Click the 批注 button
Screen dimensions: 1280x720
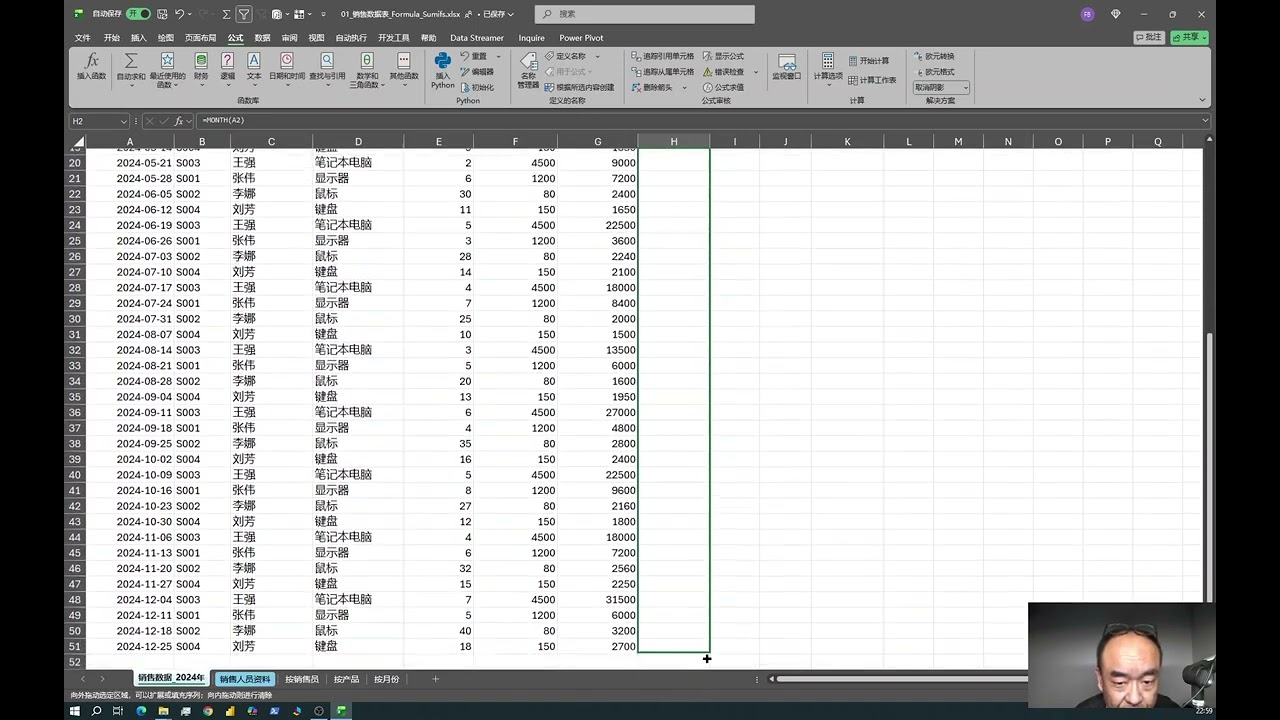[1149, 37]
